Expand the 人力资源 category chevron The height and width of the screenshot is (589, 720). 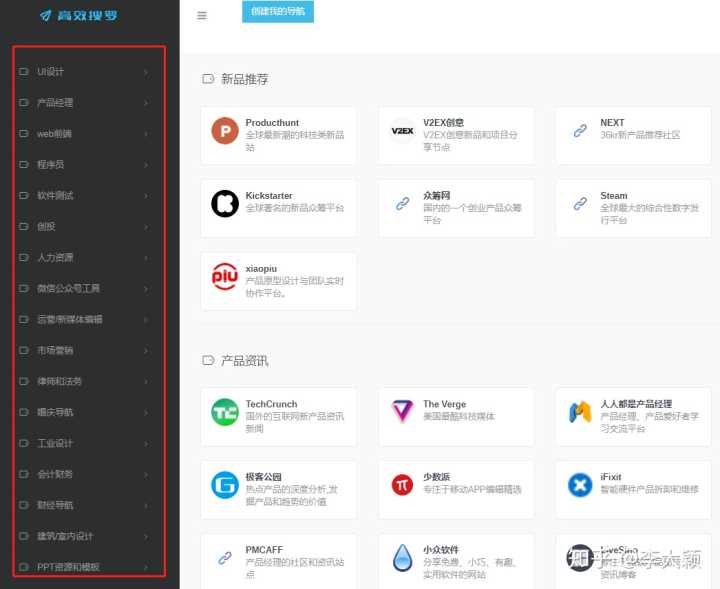point(146,258)
